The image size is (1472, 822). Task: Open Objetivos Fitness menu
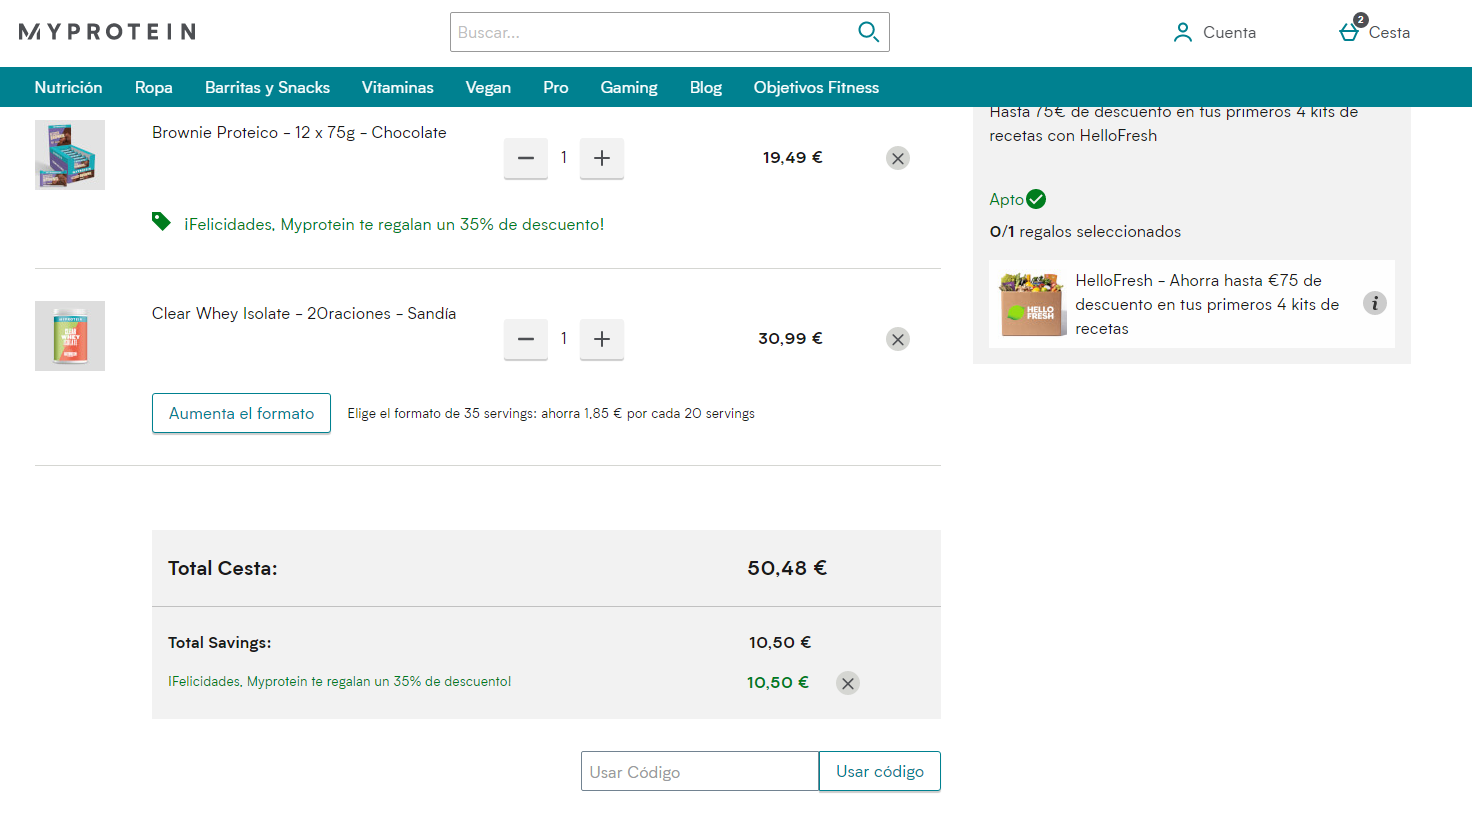pos(816,87)
